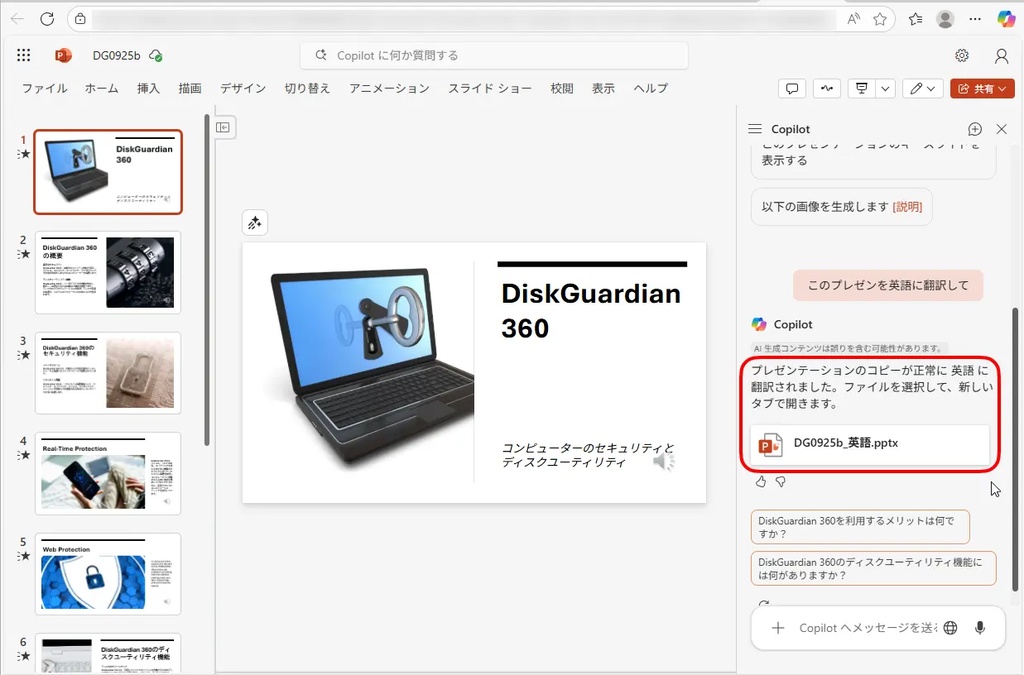1024x675 pixels.
Task: Open the catch-up activity icon
Action: 827,88
